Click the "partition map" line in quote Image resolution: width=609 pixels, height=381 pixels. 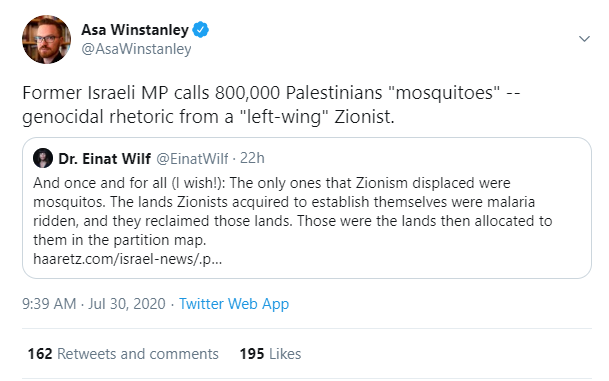119,240
